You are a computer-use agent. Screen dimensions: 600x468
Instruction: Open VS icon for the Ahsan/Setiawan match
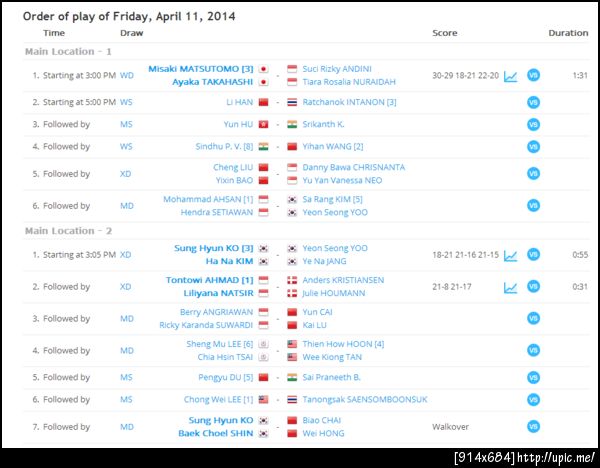click(x=533, y=206)
